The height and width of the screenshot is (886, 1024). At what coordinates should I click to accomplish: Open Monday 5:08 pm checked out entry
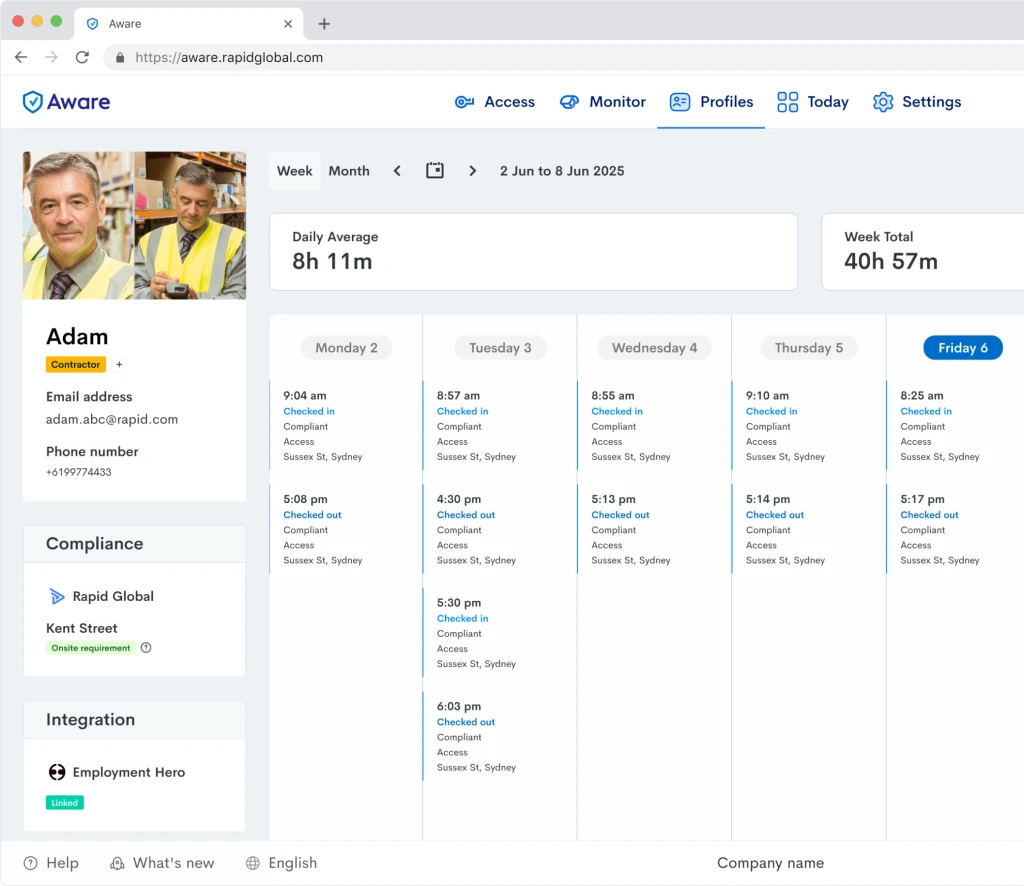coord(345,530)
